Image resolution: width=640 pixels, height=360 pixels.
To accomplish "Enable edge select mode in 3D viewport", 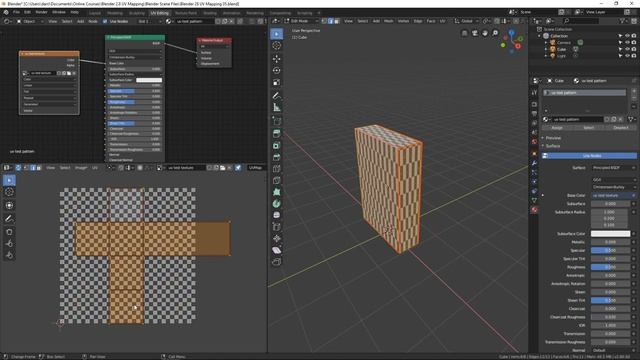I will pyautogui.click(x=330, y=21).
